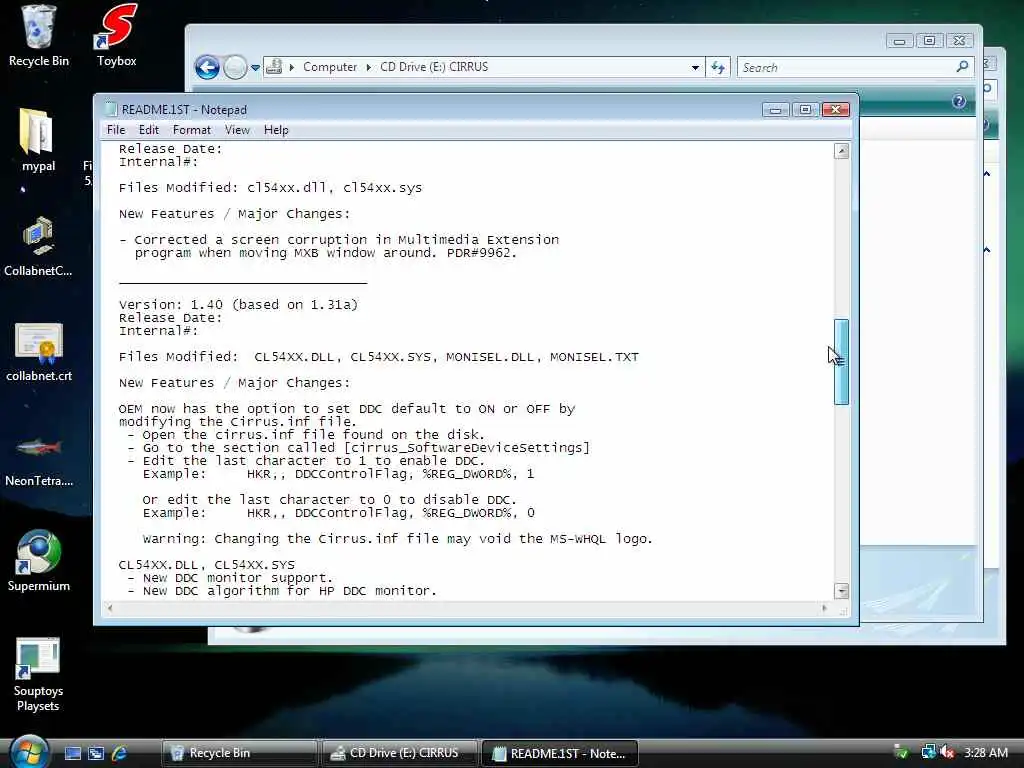The width and height of the screenshot is (1024, 768).
Task: Click Switch between windows quick launch icon
Action: (x=96, y=753)
